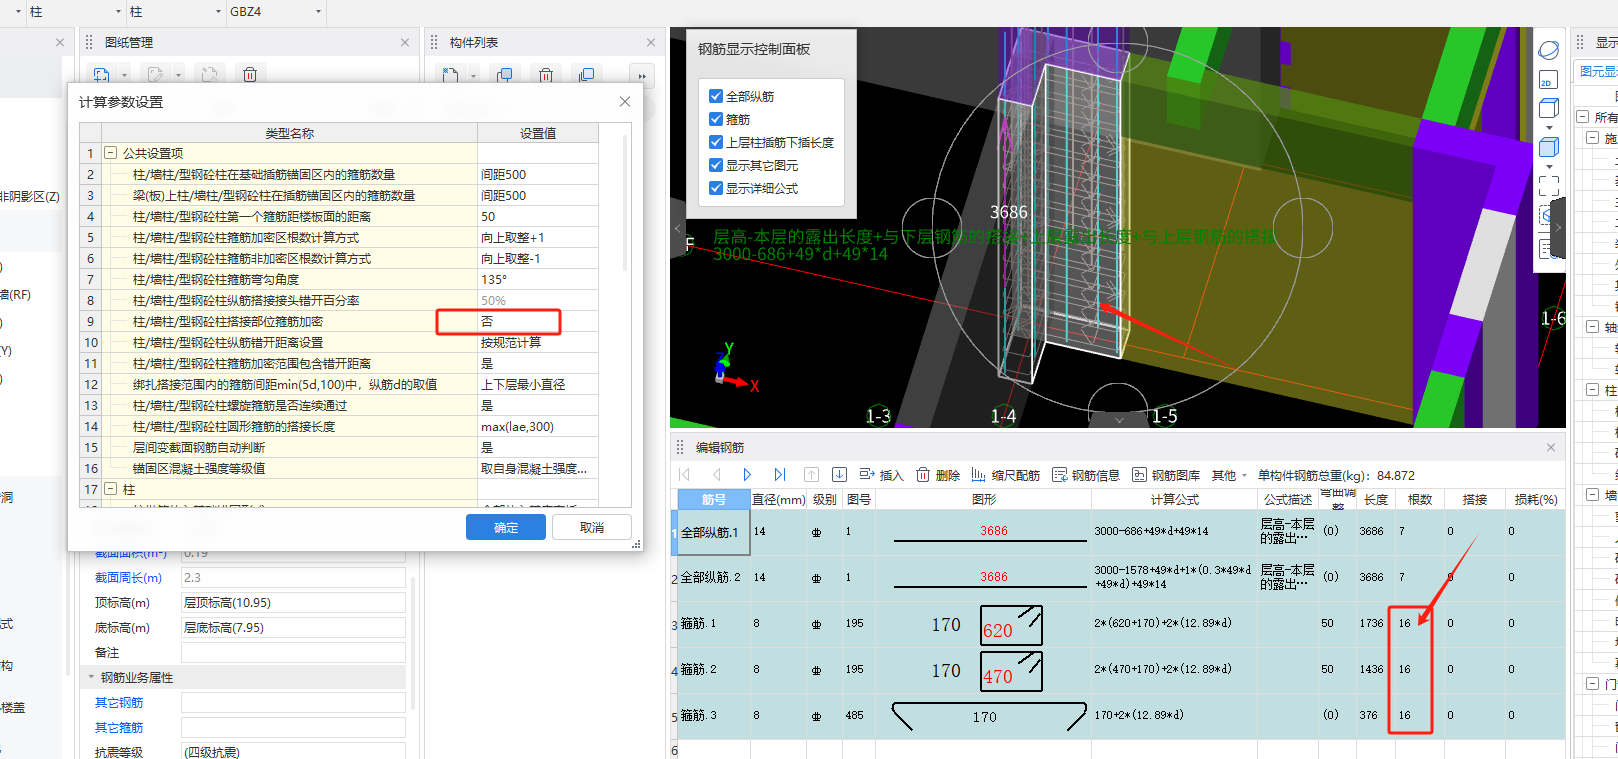The image size is (1618, 759).
Task: Click the layer copy icon in 构件列表
Action: click(587, 75)
